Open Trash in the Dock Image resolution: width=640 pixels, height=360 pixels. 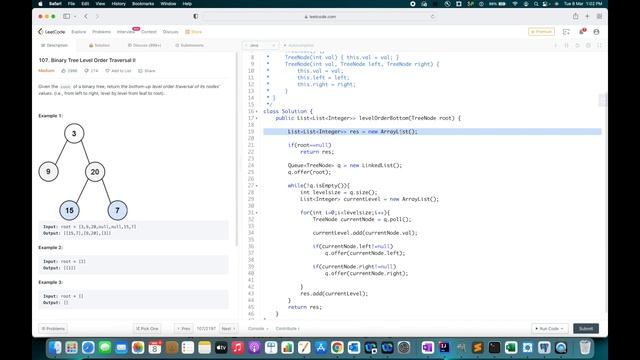[585, 347]
